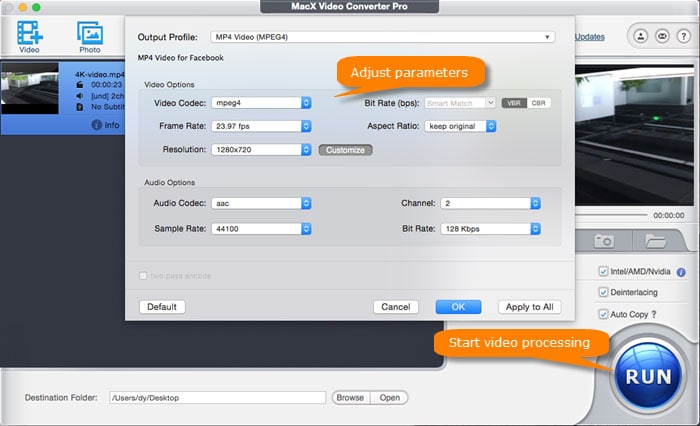Click the big RUN button
This screenshot has height=426, width=700.
[x=648, y=376]
